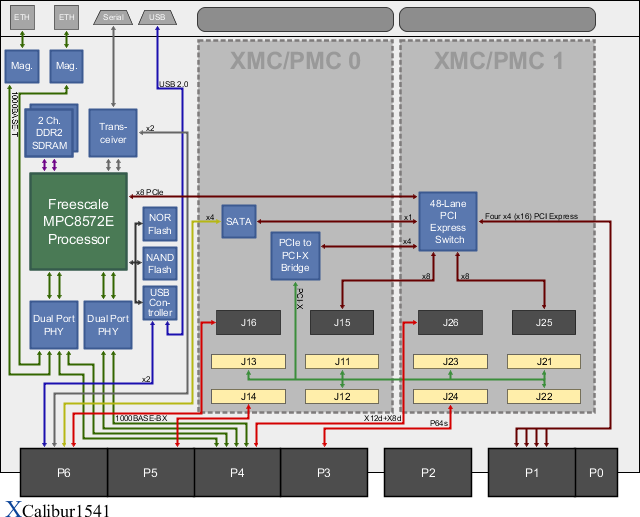Click the XMC/PMC 1 heading

498,61
